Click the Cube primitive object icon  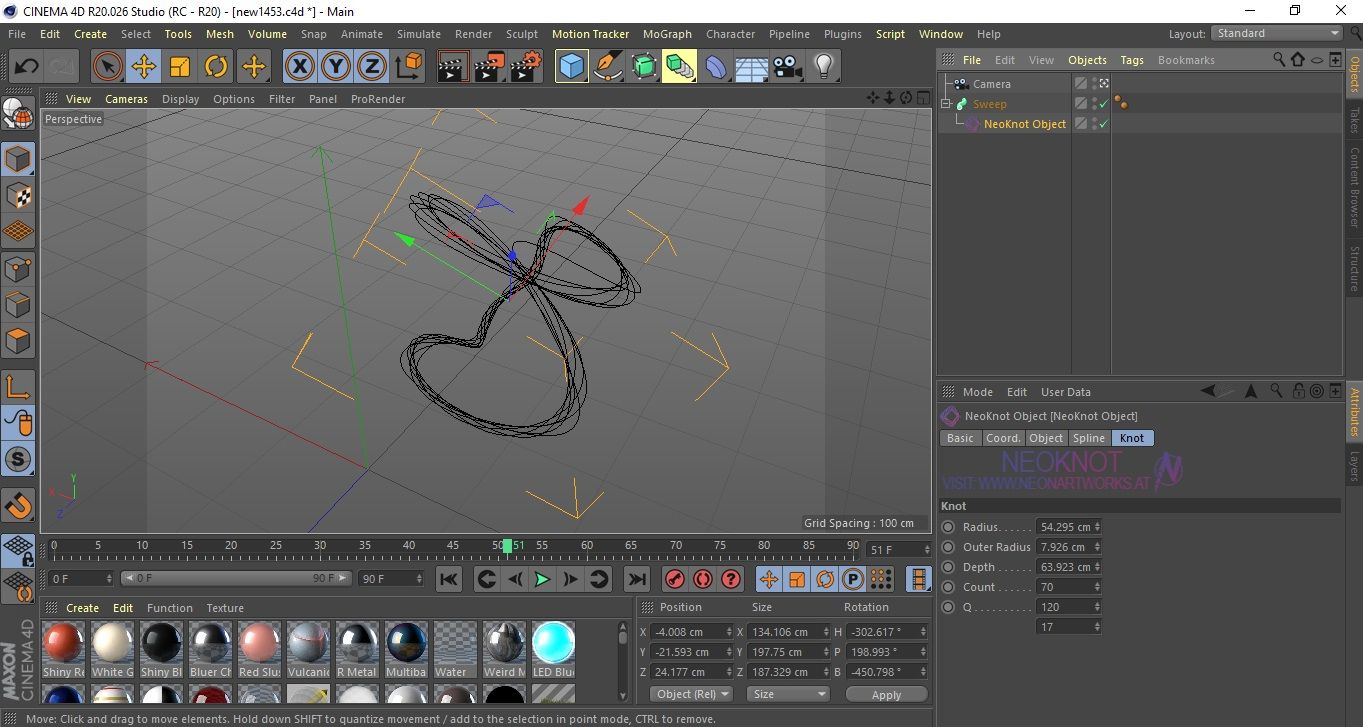tap(571, 67)
